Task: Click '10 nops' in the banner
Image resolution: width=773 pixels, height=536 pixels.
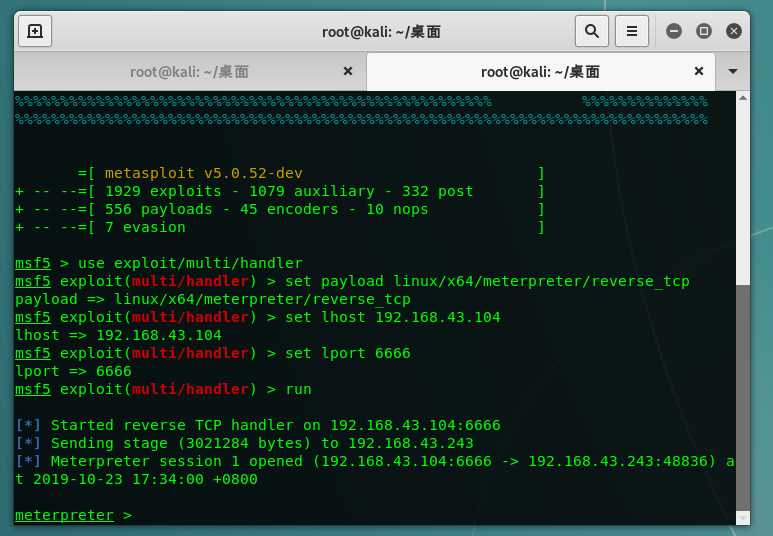Action: click(x=397, y=210)
